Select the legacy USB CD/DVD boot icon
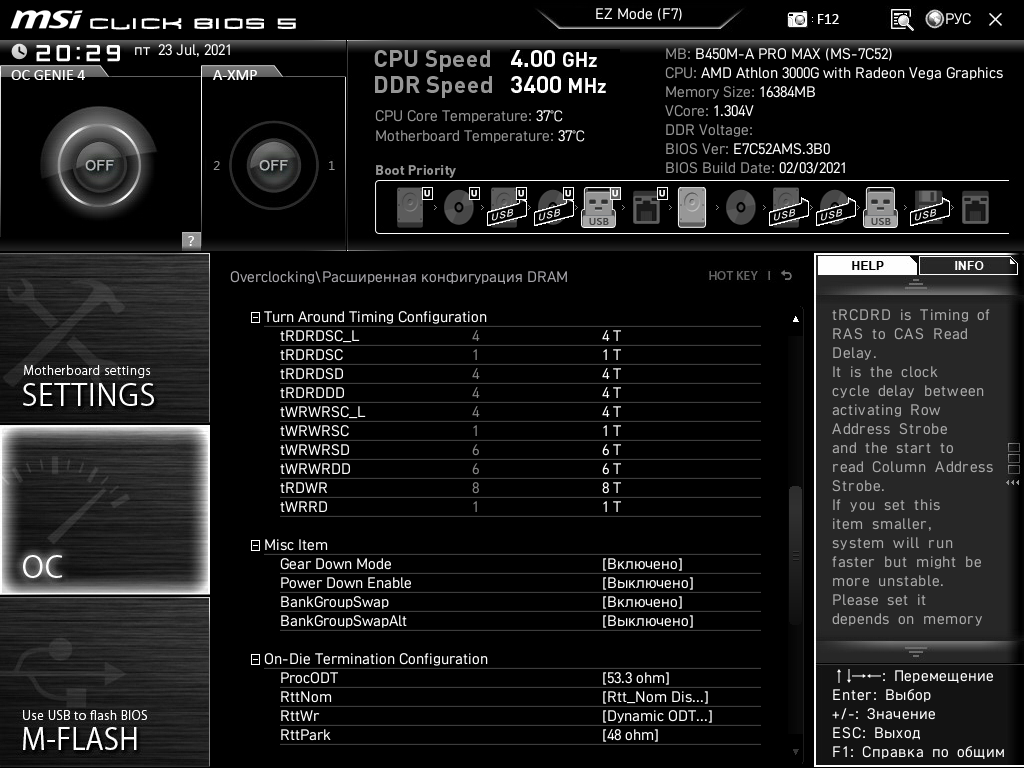Image resolution: width=1024 pixels, height=768 pixels. point(836,207)
